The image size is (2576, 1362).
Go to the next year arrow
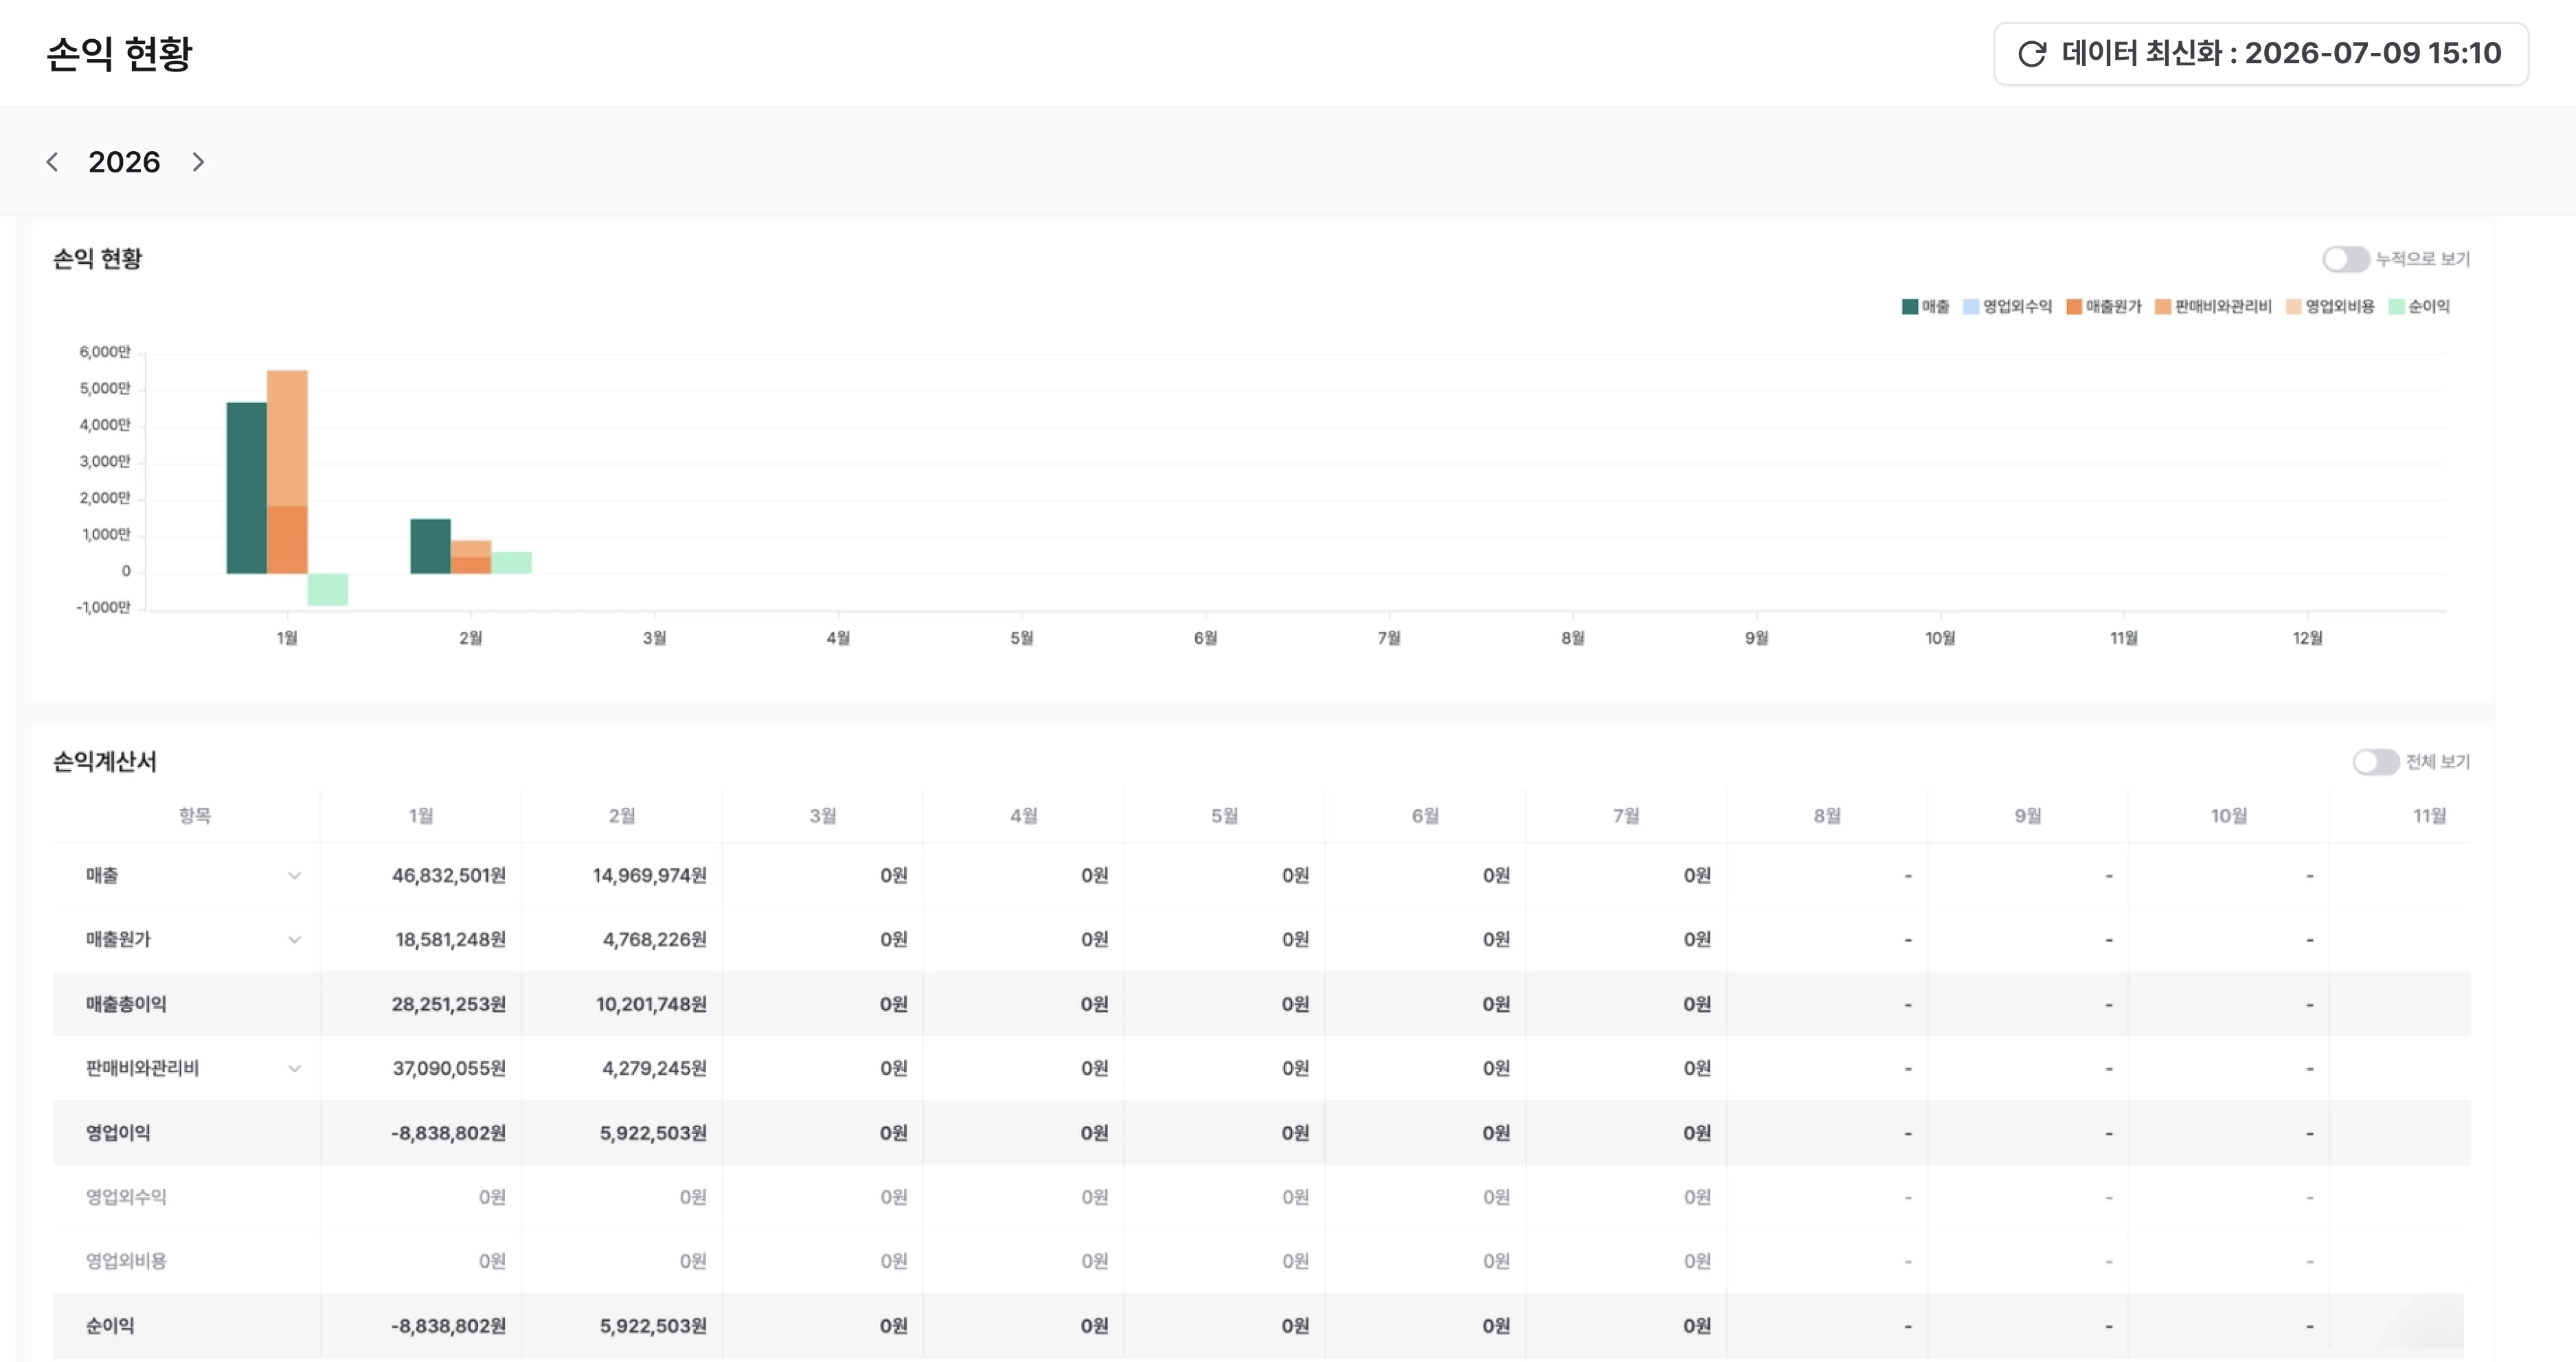tap(198, 162)
